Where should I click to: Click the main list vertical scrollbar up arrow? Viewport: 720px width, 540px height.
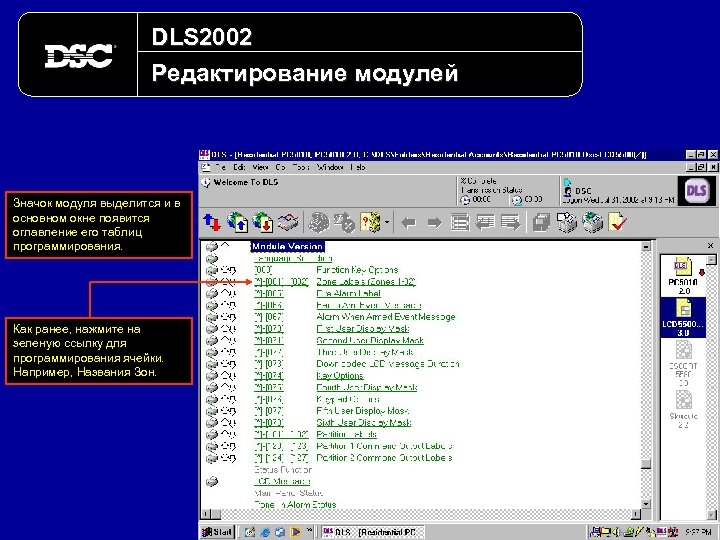click(x=646, y=247)
